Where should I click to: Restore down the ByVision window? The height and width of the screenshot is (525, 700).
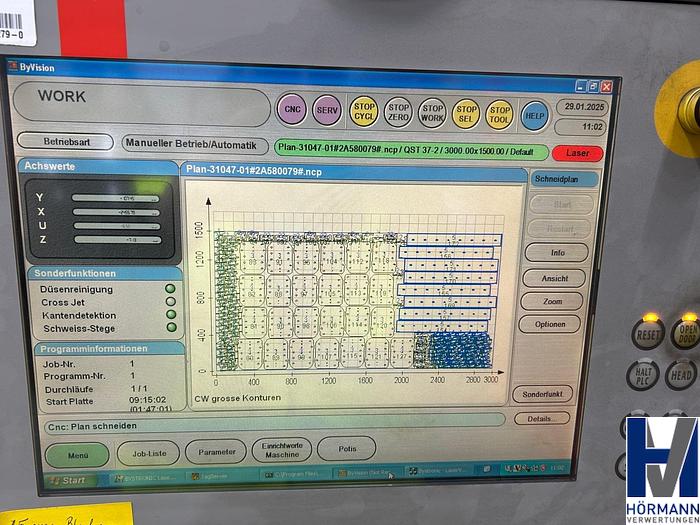pos(593,86)
